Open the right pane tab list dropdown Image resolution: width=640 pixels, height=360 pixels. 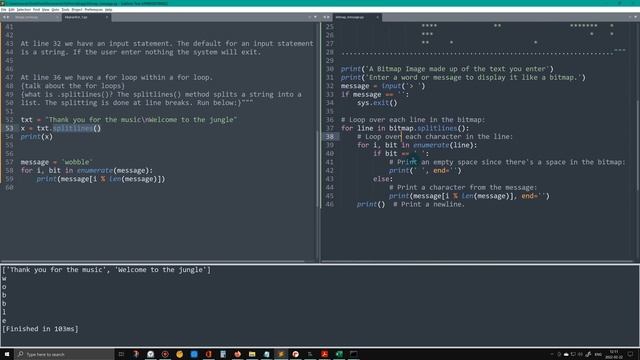tap(636, 17)
